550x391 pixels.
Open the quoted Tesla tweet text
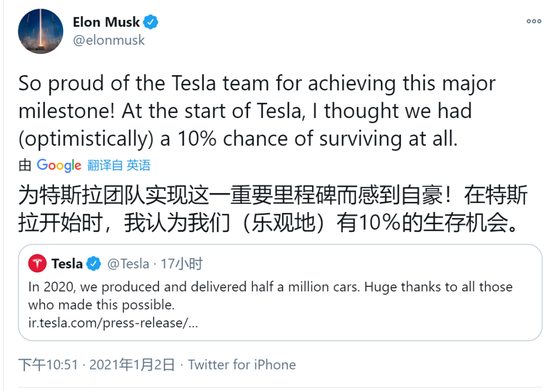tap(270, 296)
